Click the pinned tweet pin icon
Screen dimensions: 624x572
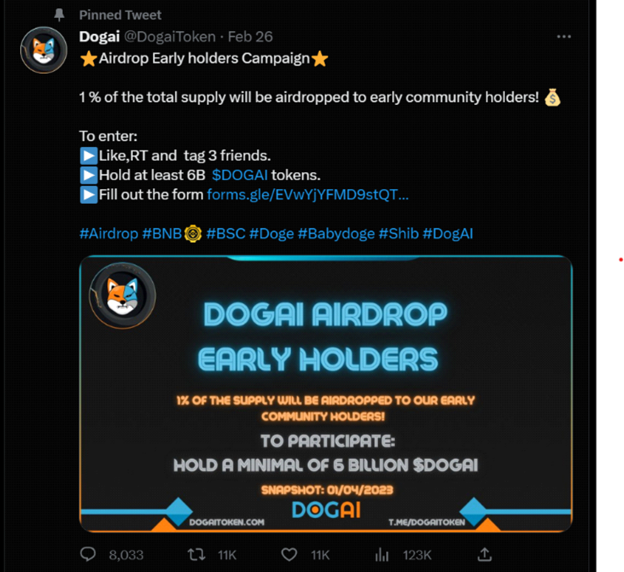pos(59,15)
